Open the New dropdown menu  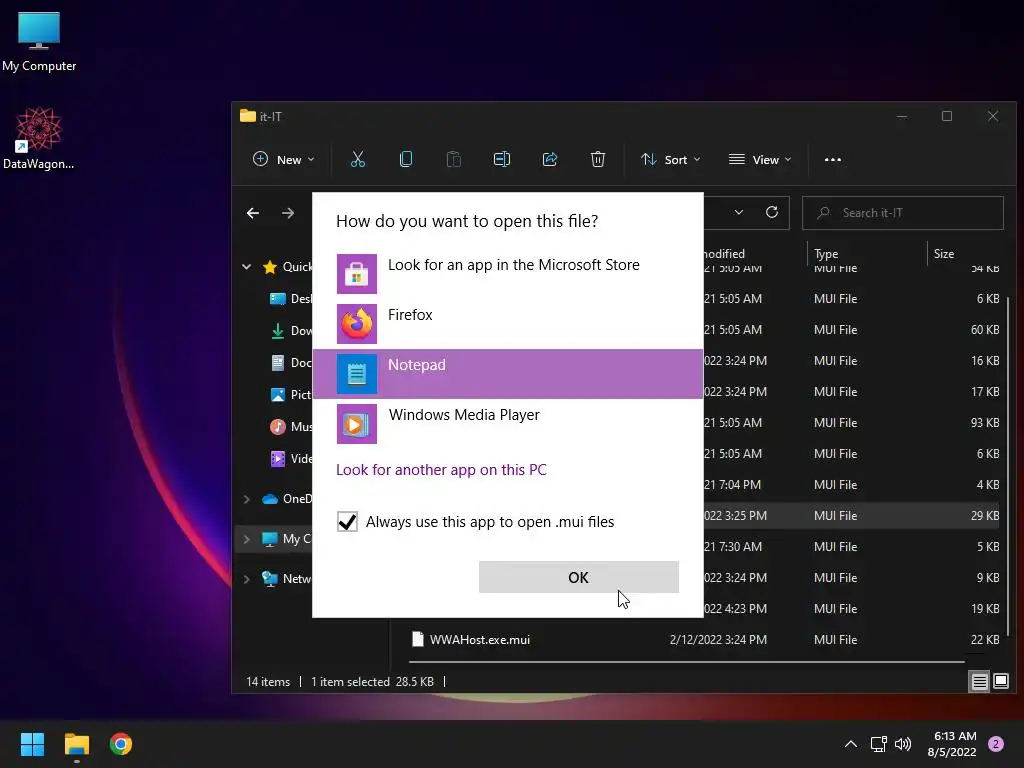click(x=283, y=159)
